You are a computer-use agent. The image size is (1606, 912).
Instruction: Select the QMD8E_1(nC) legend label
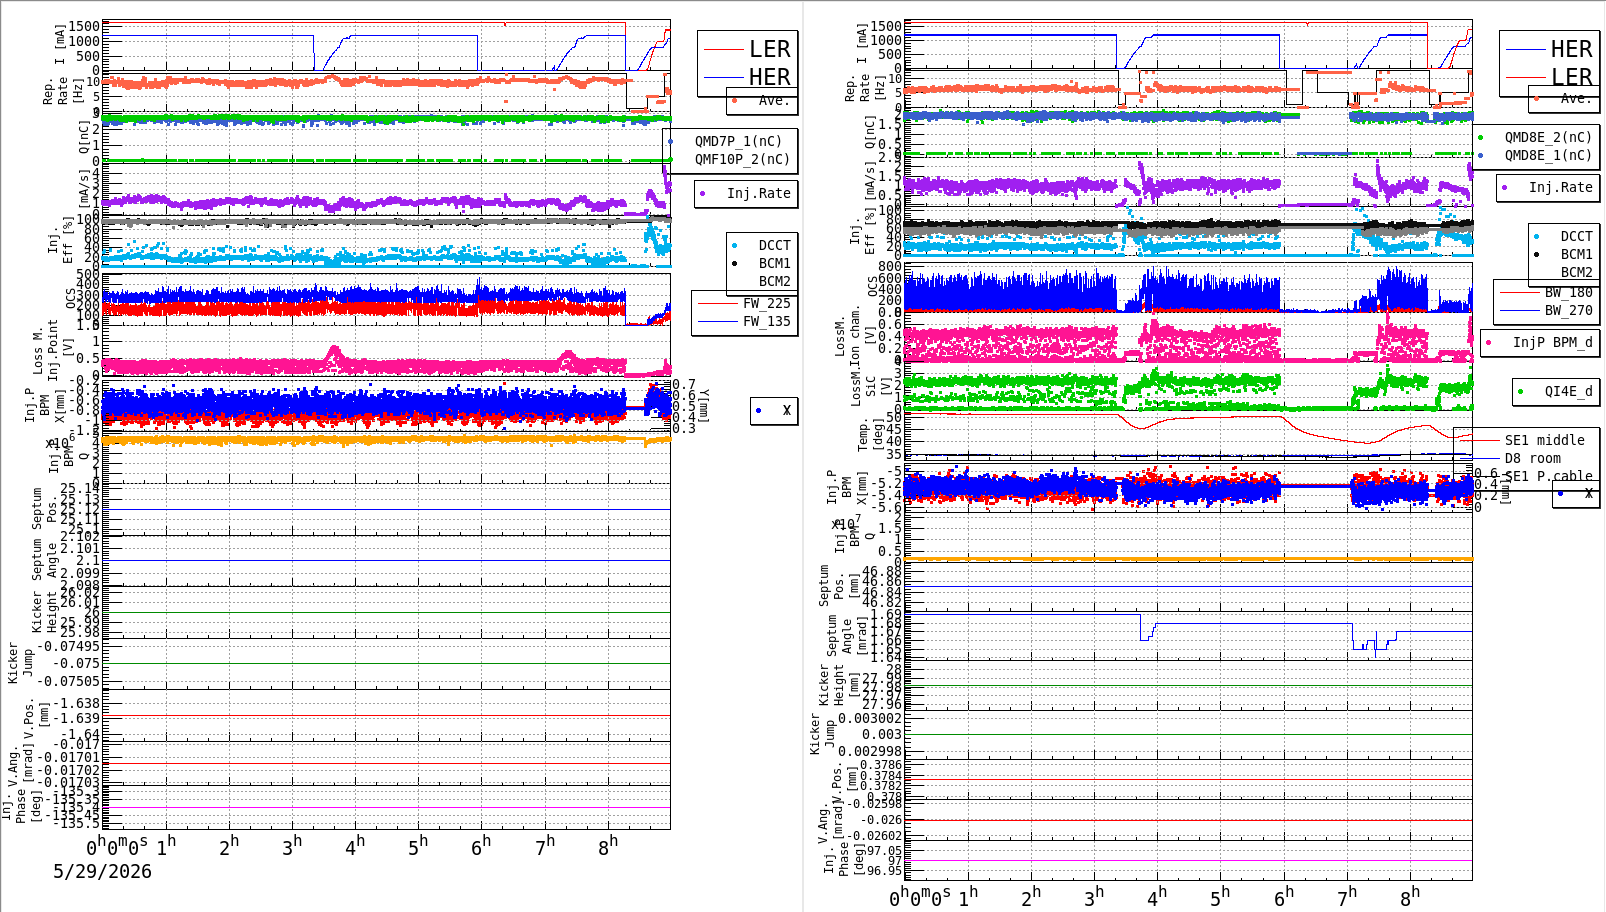1548,155
